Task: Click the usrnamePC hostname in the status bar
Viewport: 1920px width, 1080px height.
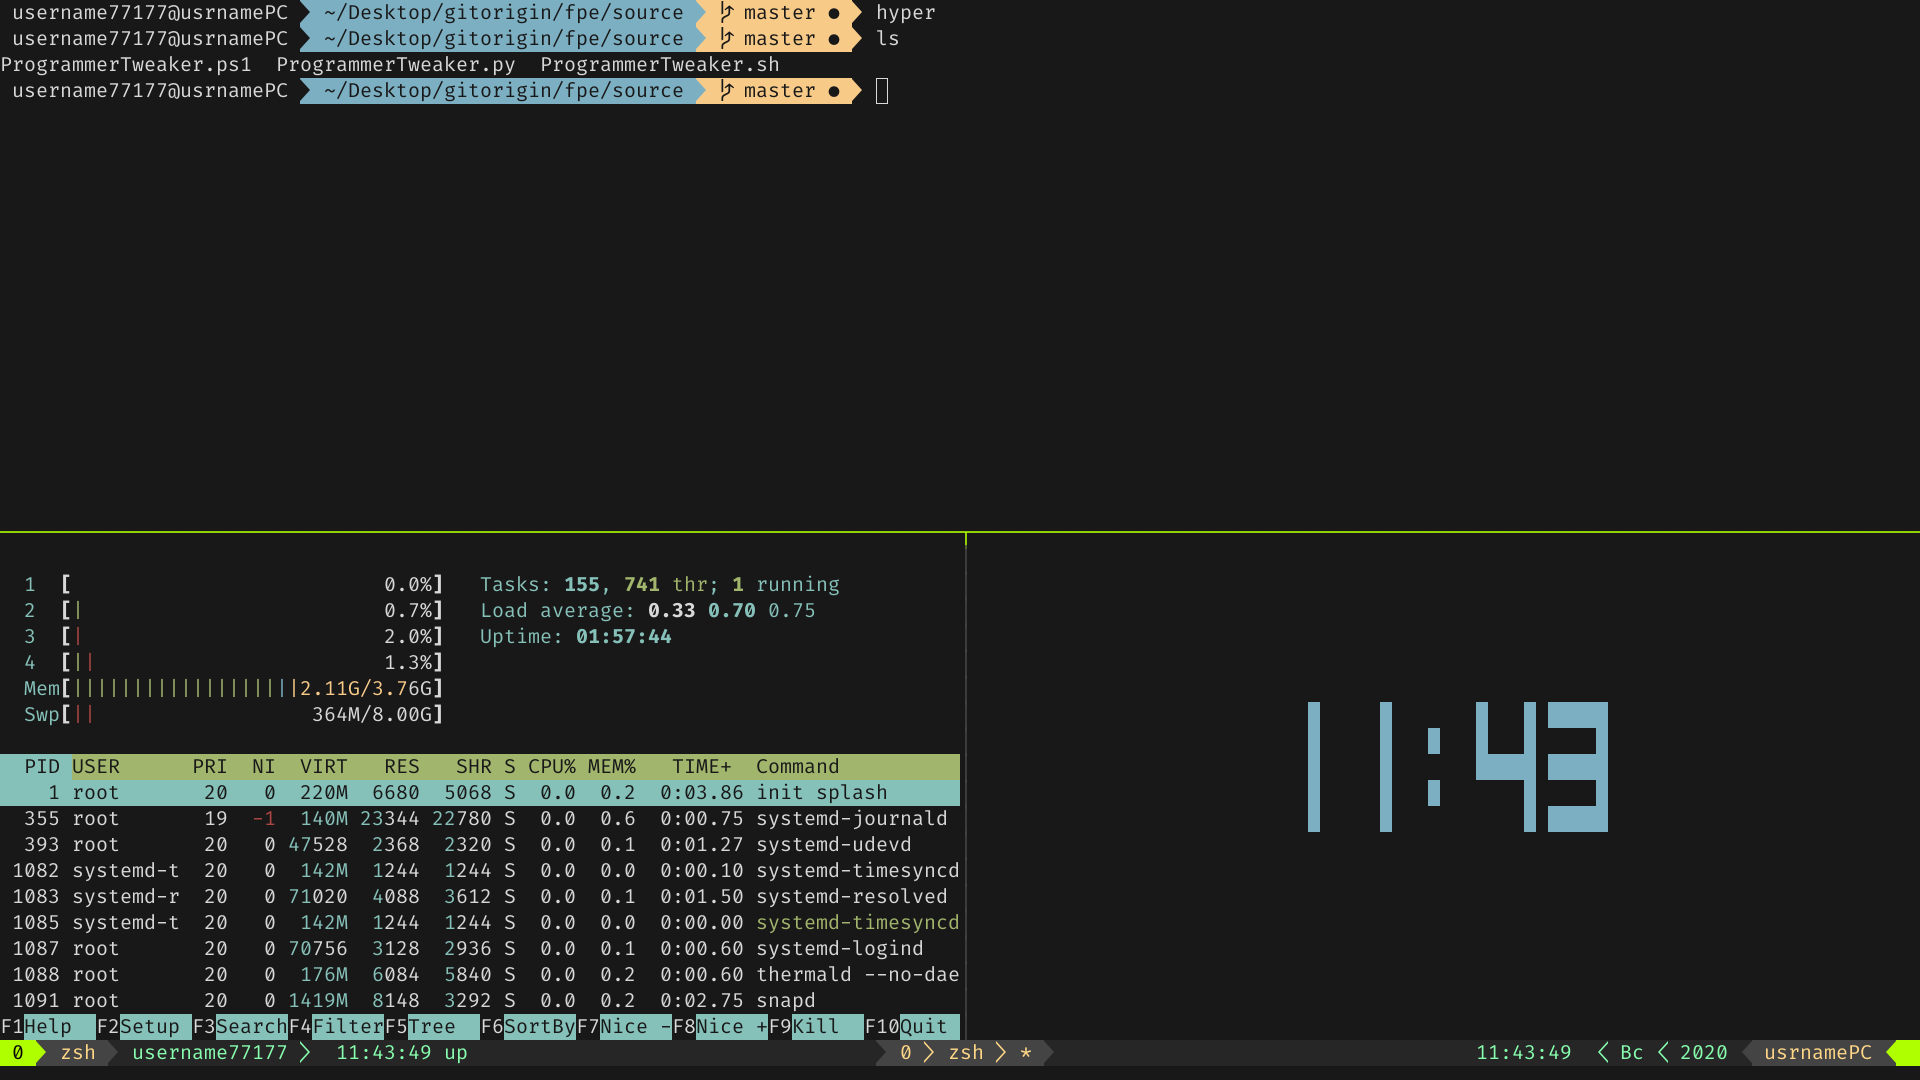Action: pos(1818,1053)
